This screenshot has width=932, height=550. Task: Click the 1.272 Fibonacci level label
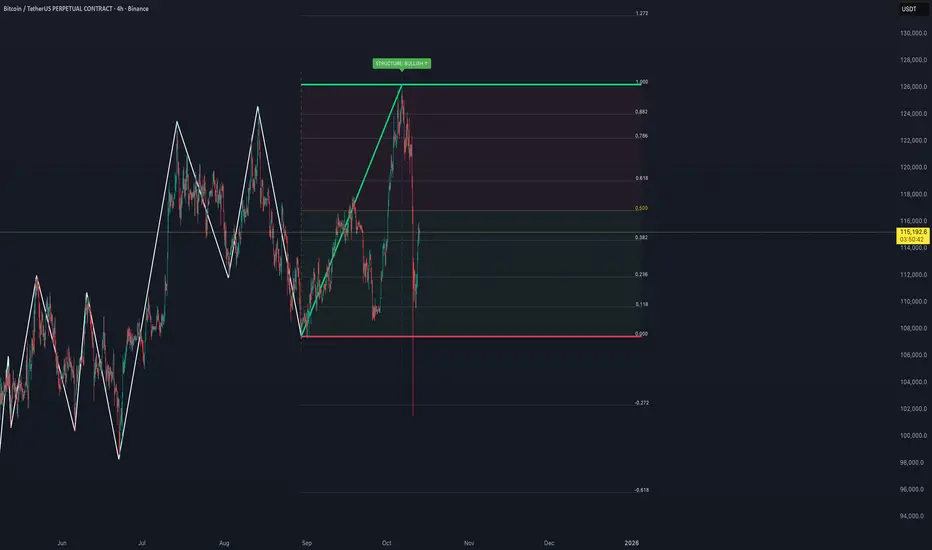coord(641,13)
